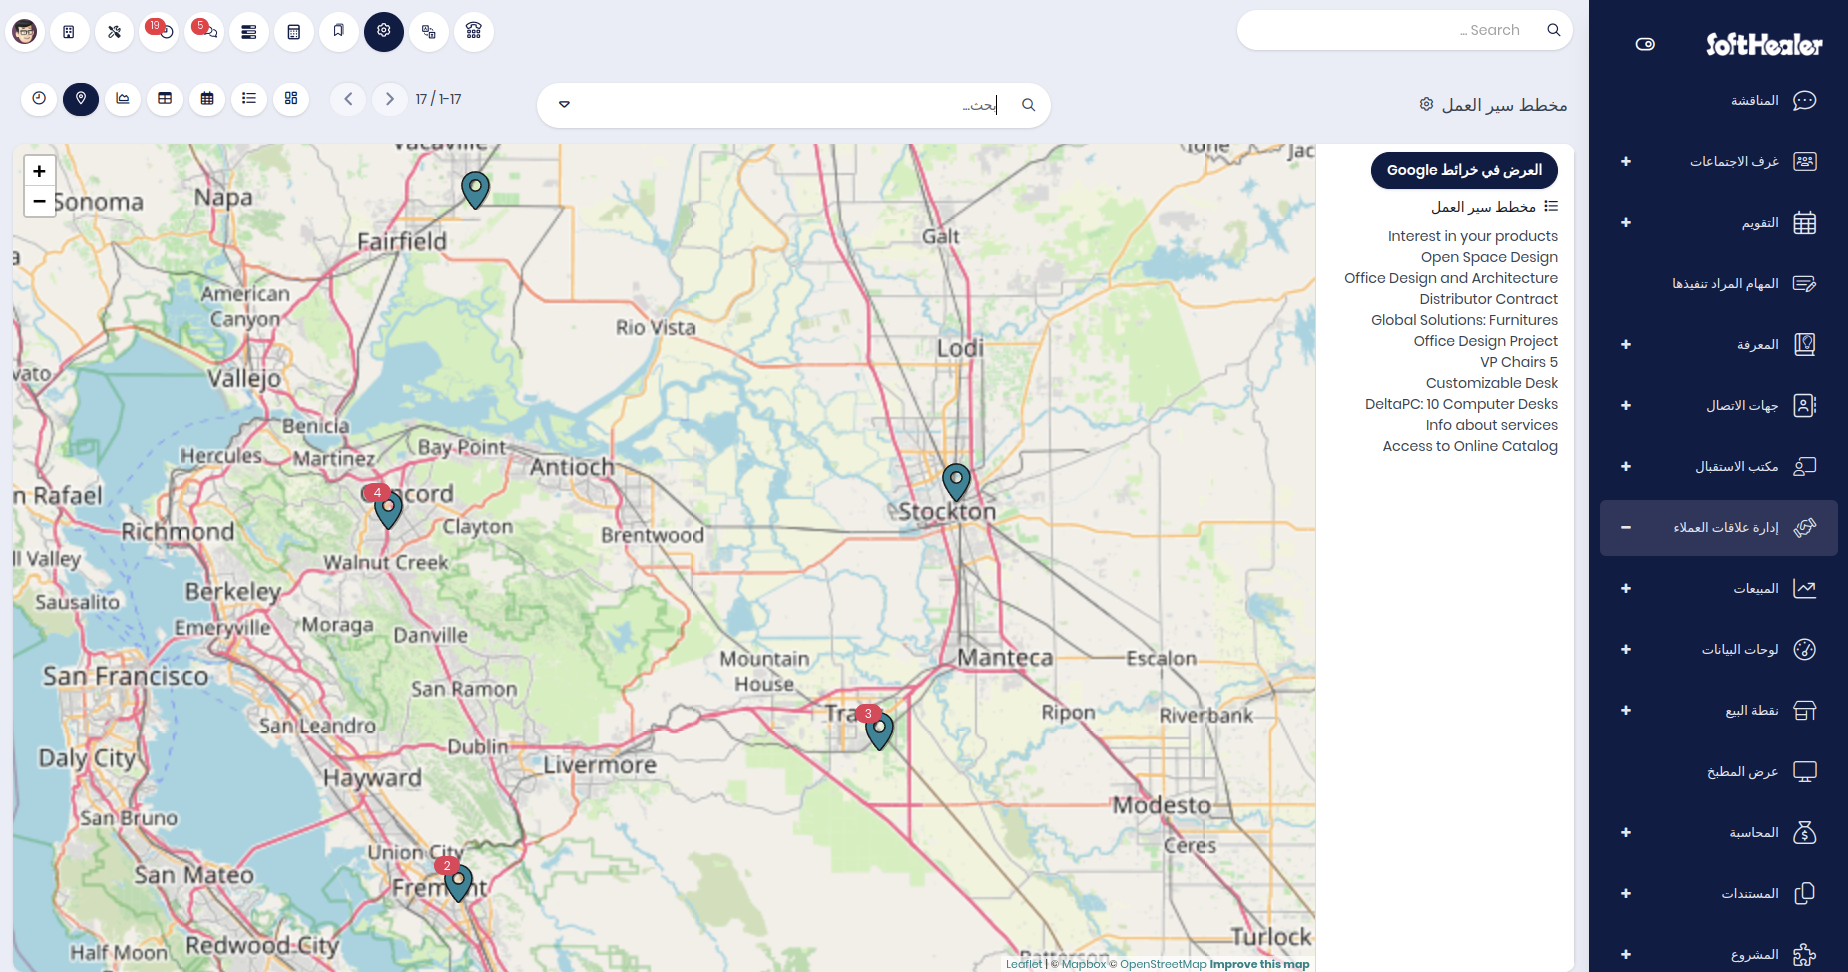1848x972 pixels.
Task: Open عرض المطبخ menu in sidebar
Action: (1719, 771)
